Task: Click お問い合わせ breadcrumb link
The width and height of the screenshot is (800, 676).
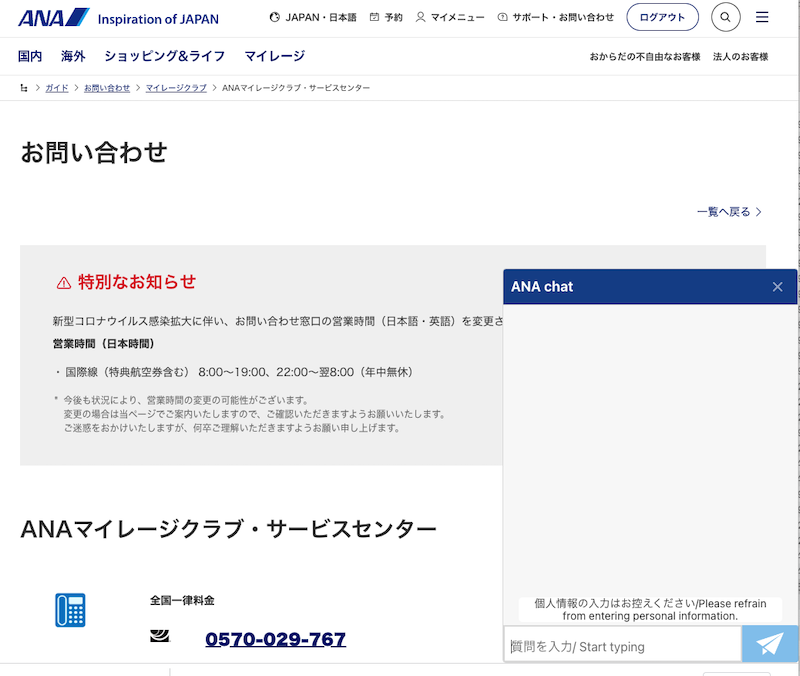Action: pyautogui.click(x=107, y=88)
